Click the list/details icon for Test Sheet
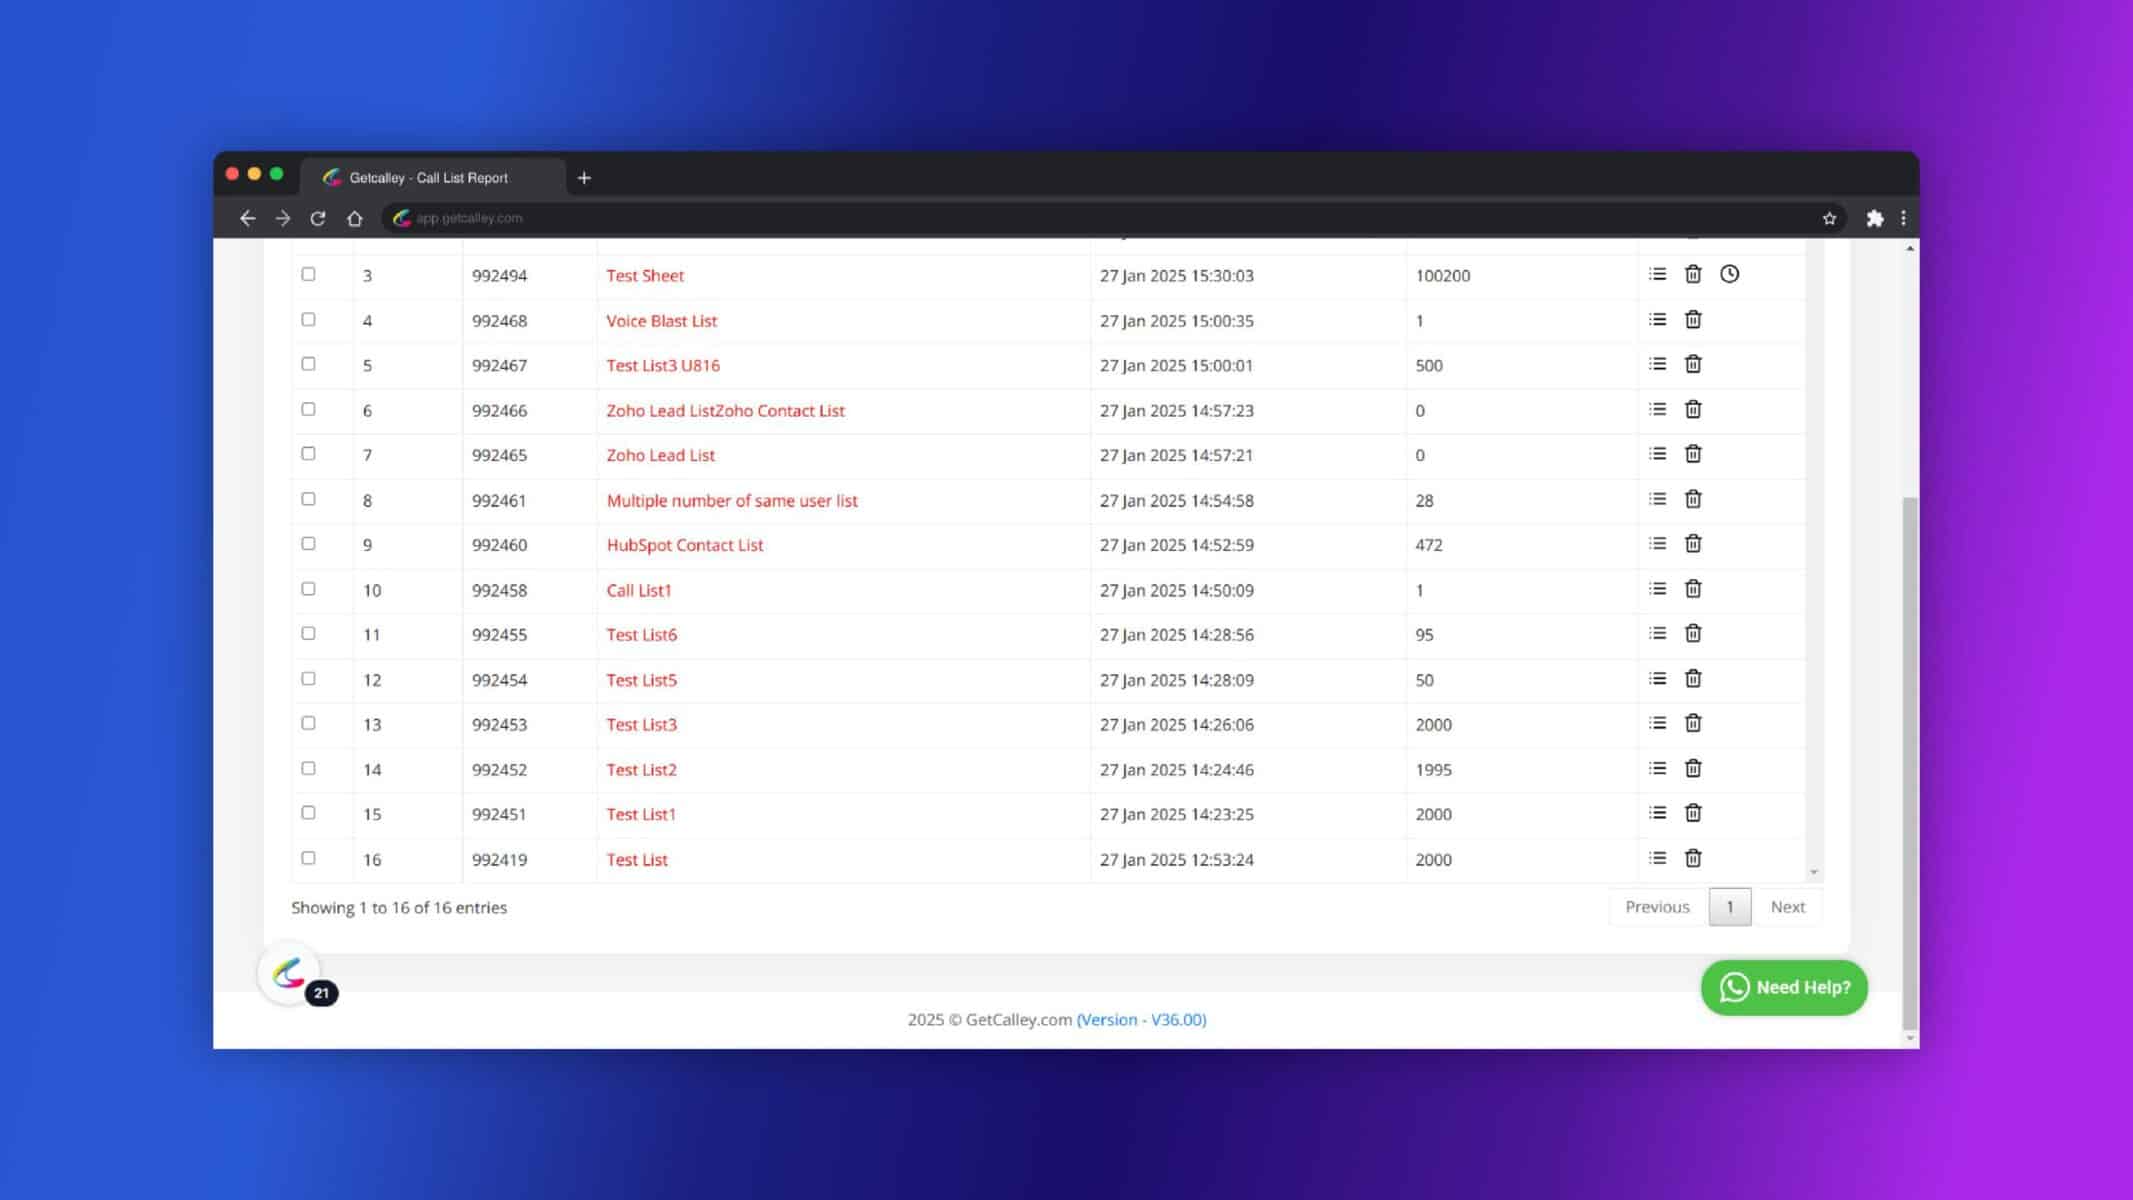2133x1200 pixels. 1658,274
